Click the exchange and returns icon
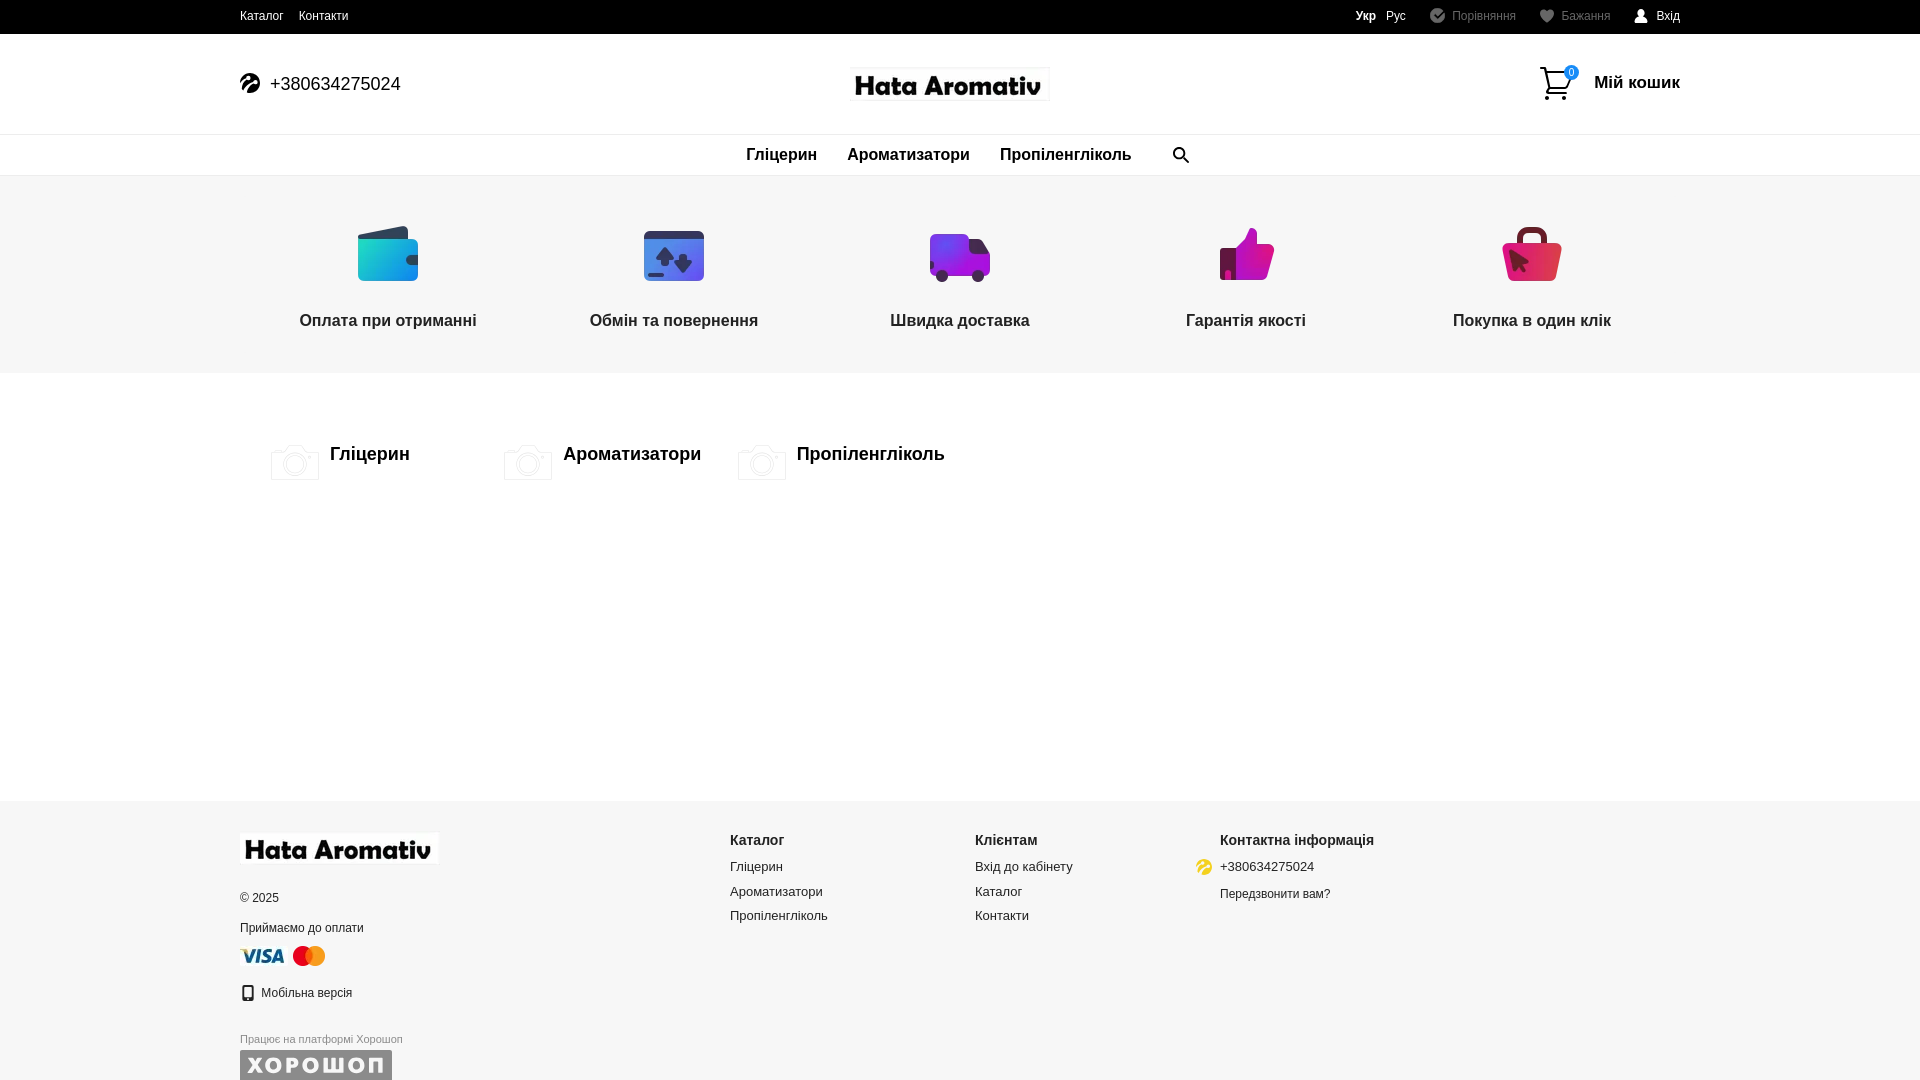1920x1080 pixels. (x=674, y=256)
